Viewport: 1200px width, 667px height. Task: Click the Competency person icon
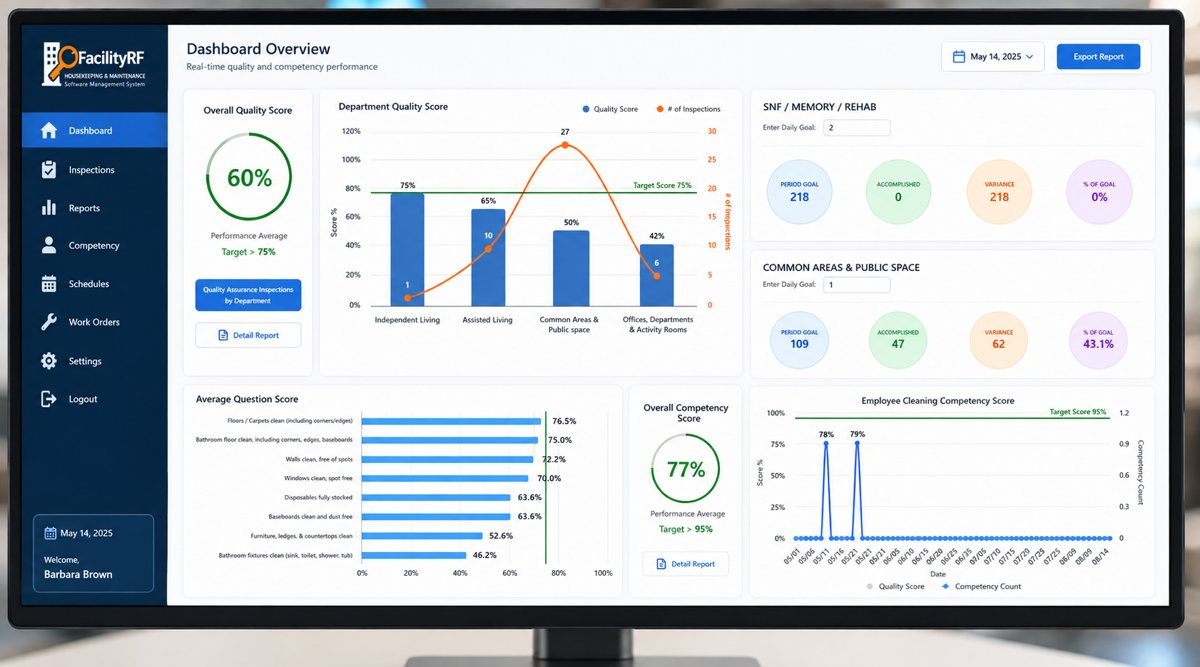click(48, 246)
